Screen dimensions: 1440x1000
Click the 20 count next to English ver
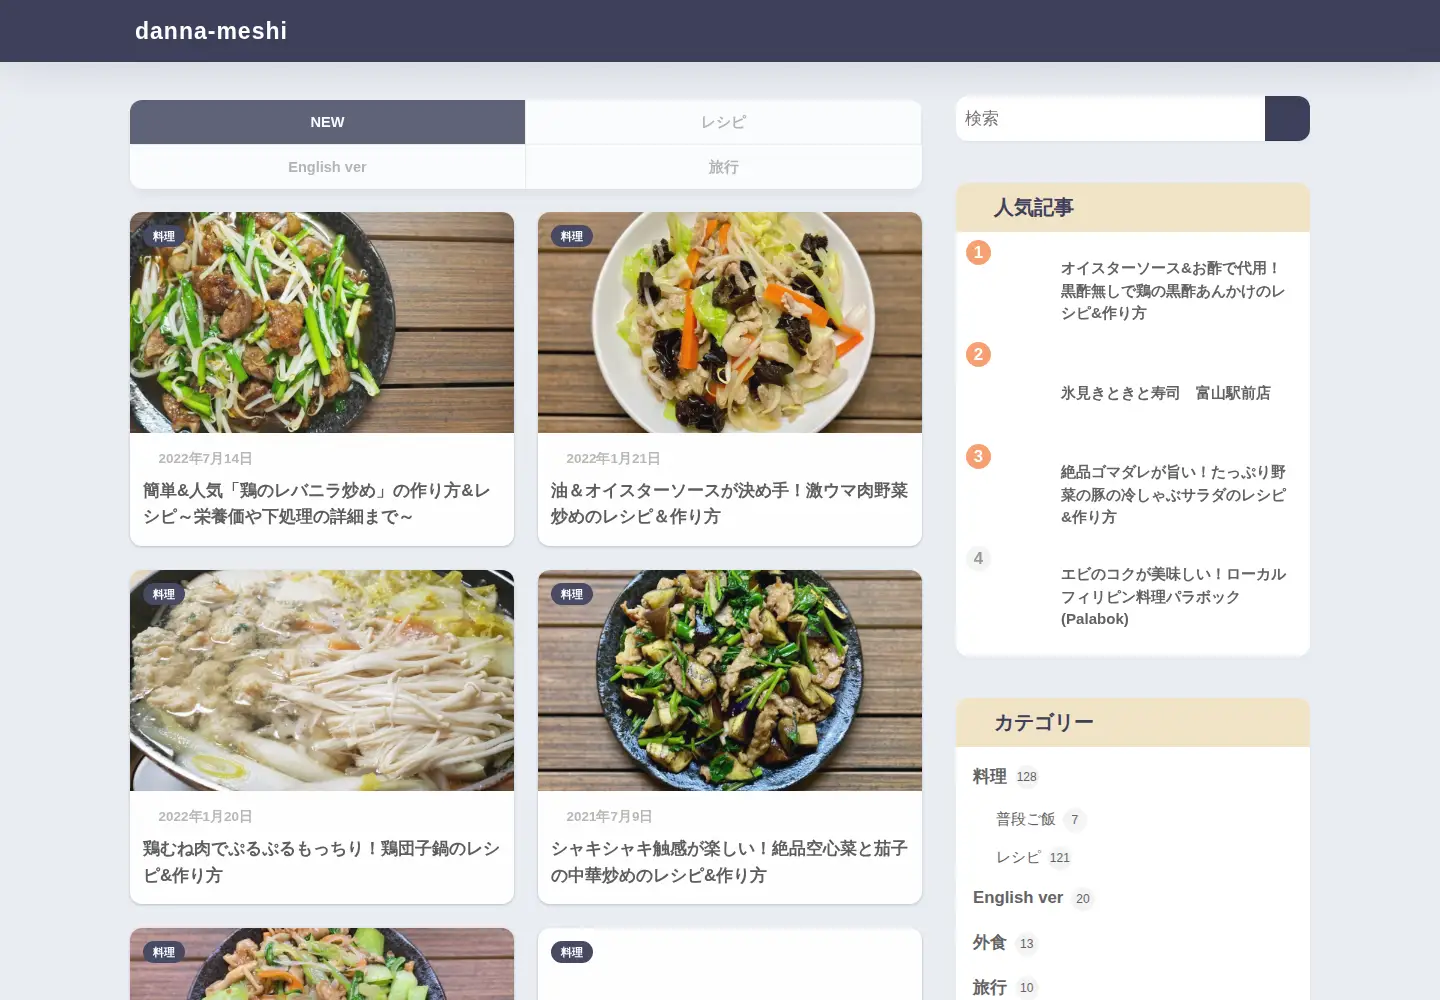[1083, 899]
